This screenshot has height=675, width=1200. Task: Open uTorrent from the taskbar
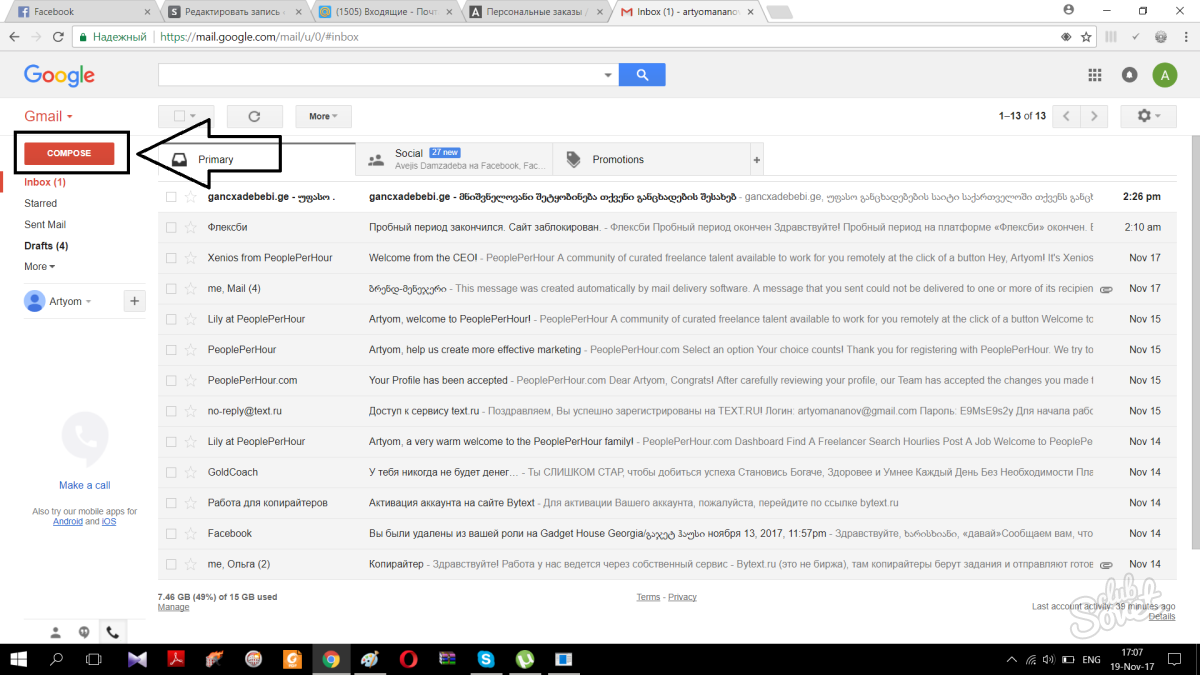pyautogui.click(x=524, y=659)
